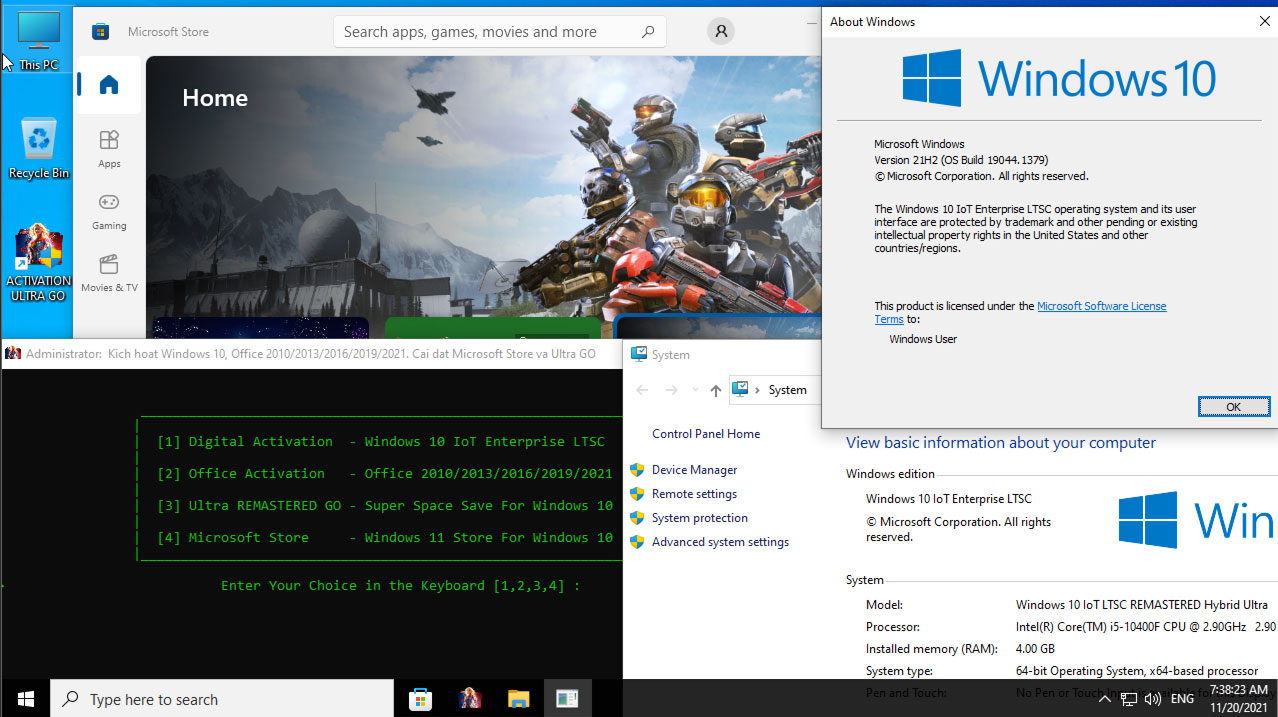Click the Microsoft Store logo icon
This screenshot has width=1278, height=717.
[x=100, y=32]
